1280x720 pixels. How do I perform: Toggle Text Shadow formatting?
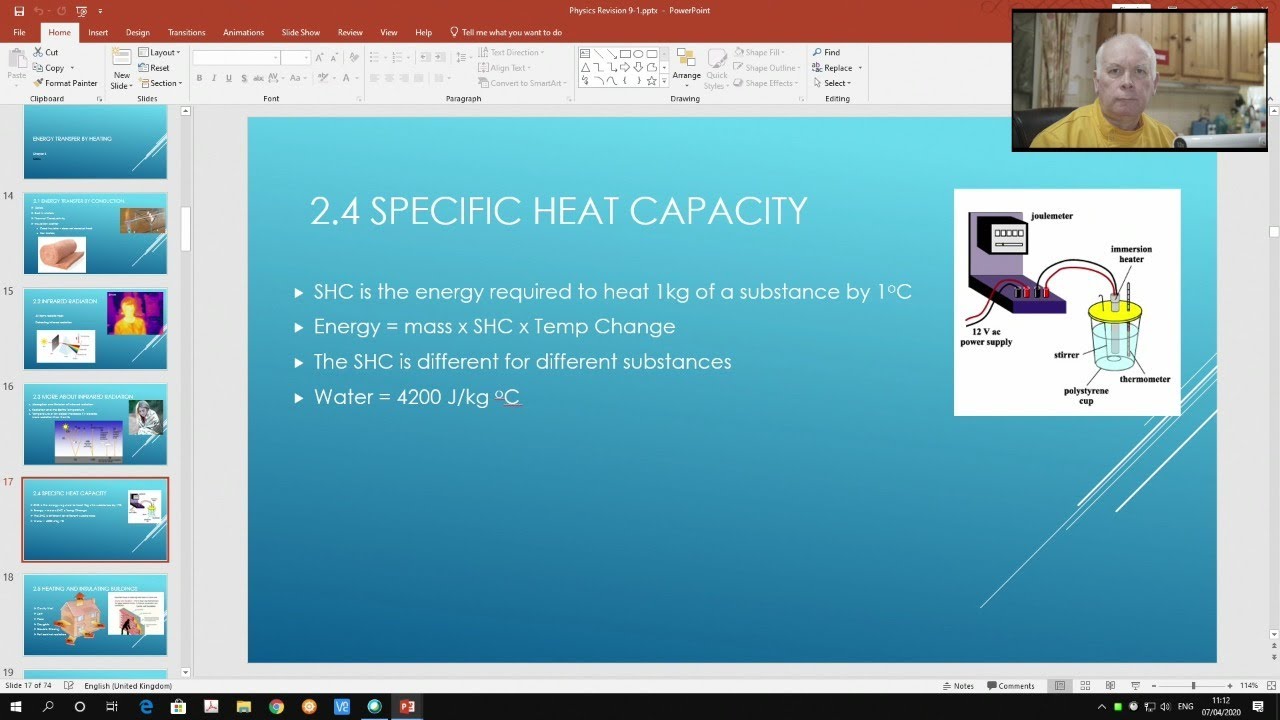click(244, 78)
